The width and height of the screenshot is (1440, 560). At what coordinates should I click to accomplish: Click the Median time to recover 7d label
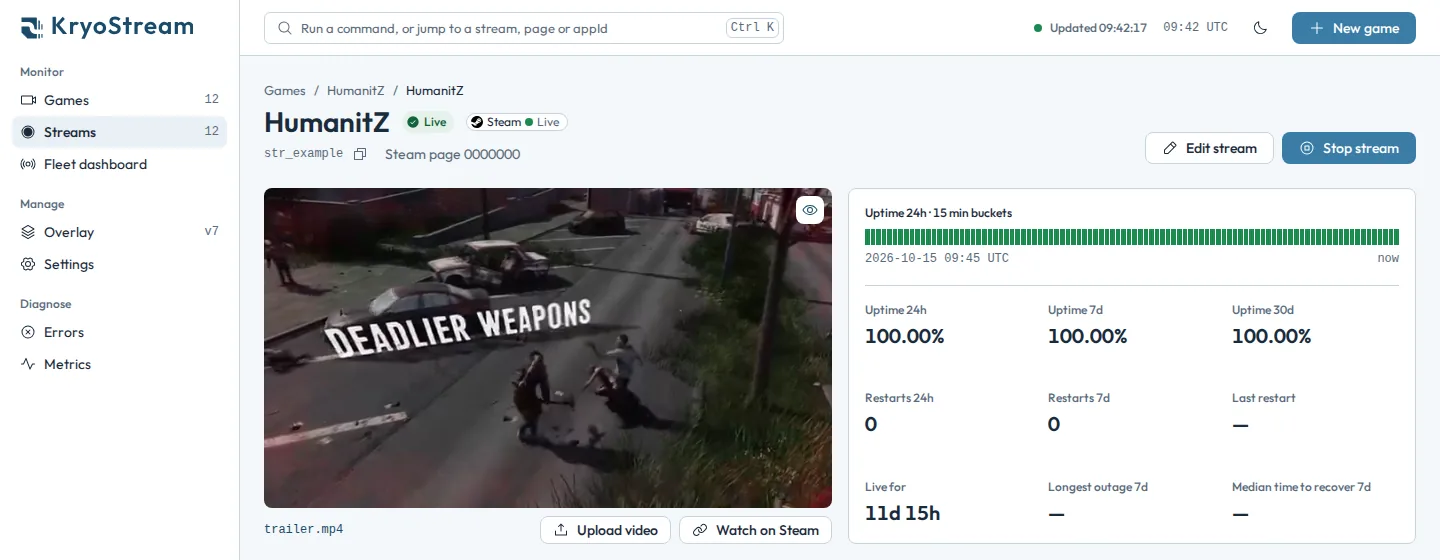[1301, 487]
